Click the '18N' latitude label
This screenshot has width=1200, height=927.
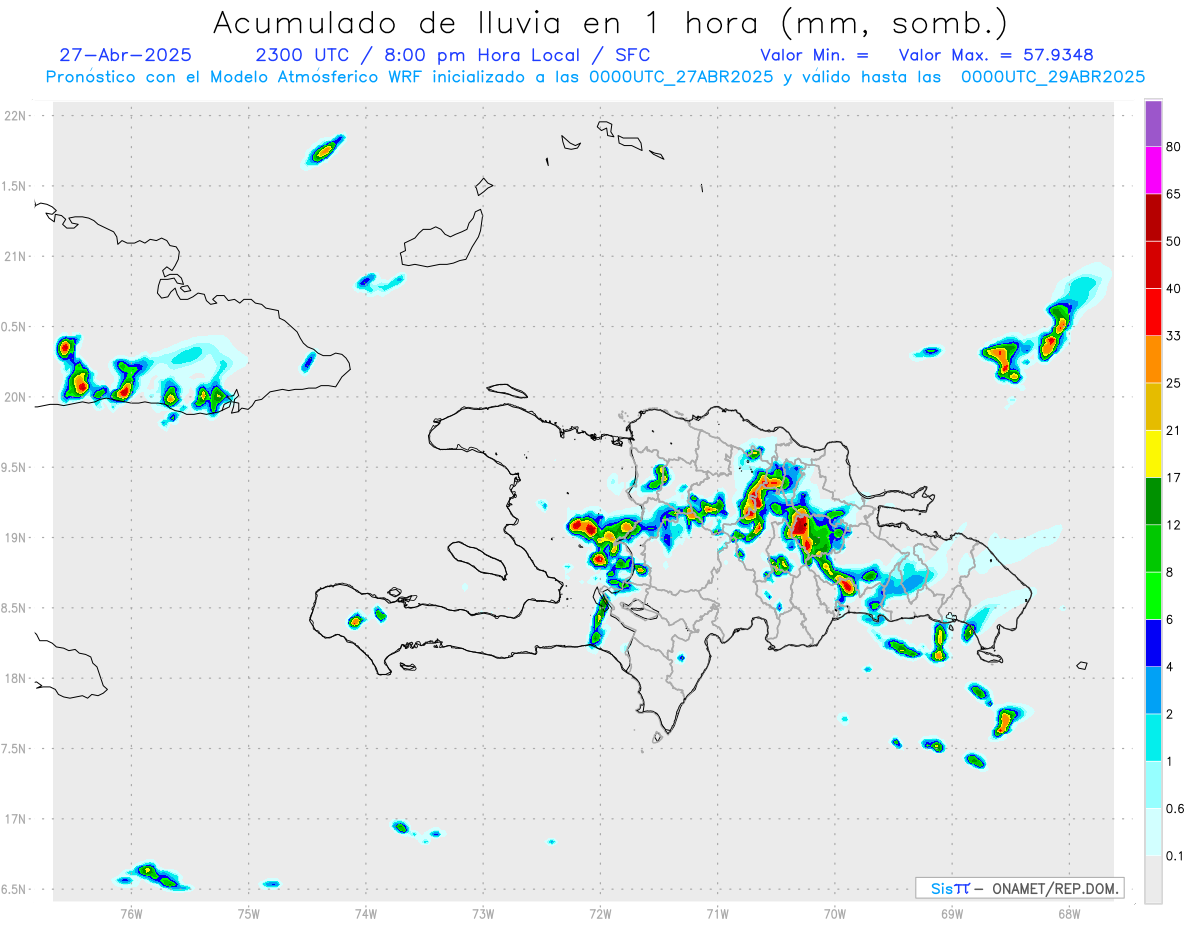coord(16,679)
